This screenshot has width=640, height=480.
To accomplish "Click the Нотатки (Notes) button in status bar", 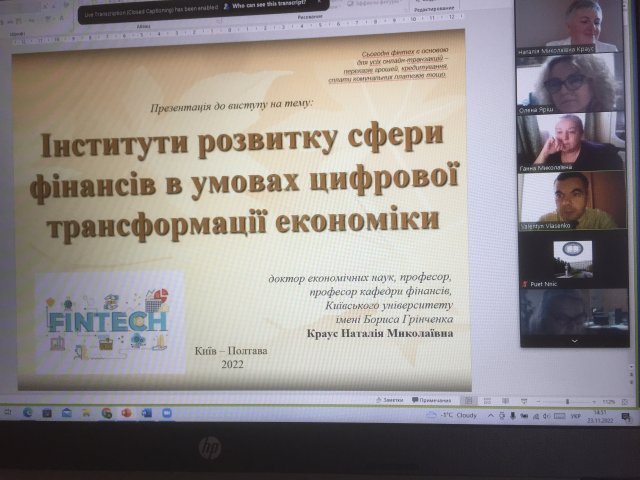I will [393, 400].
